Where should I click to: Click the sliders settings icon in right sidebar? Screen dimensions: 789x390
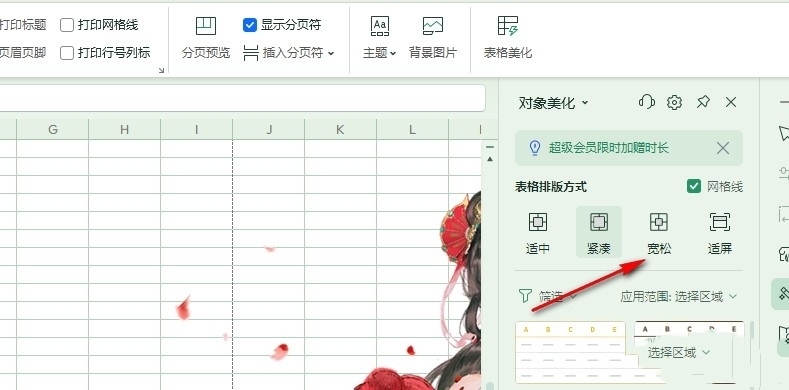click(783, 174)
